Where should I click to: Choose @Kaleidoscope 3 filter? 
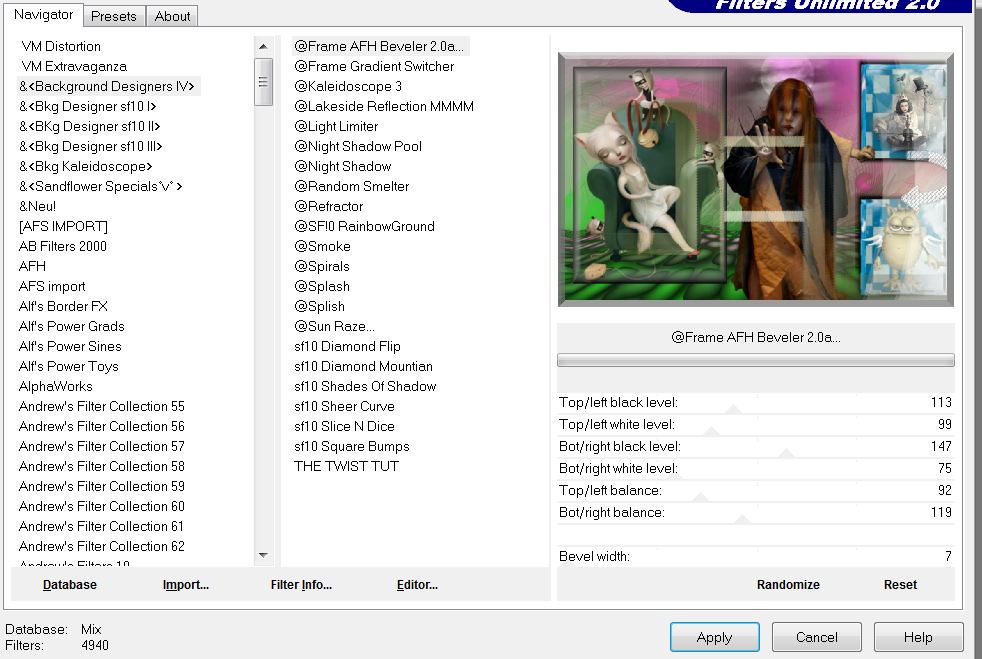[x=348, y=86]
